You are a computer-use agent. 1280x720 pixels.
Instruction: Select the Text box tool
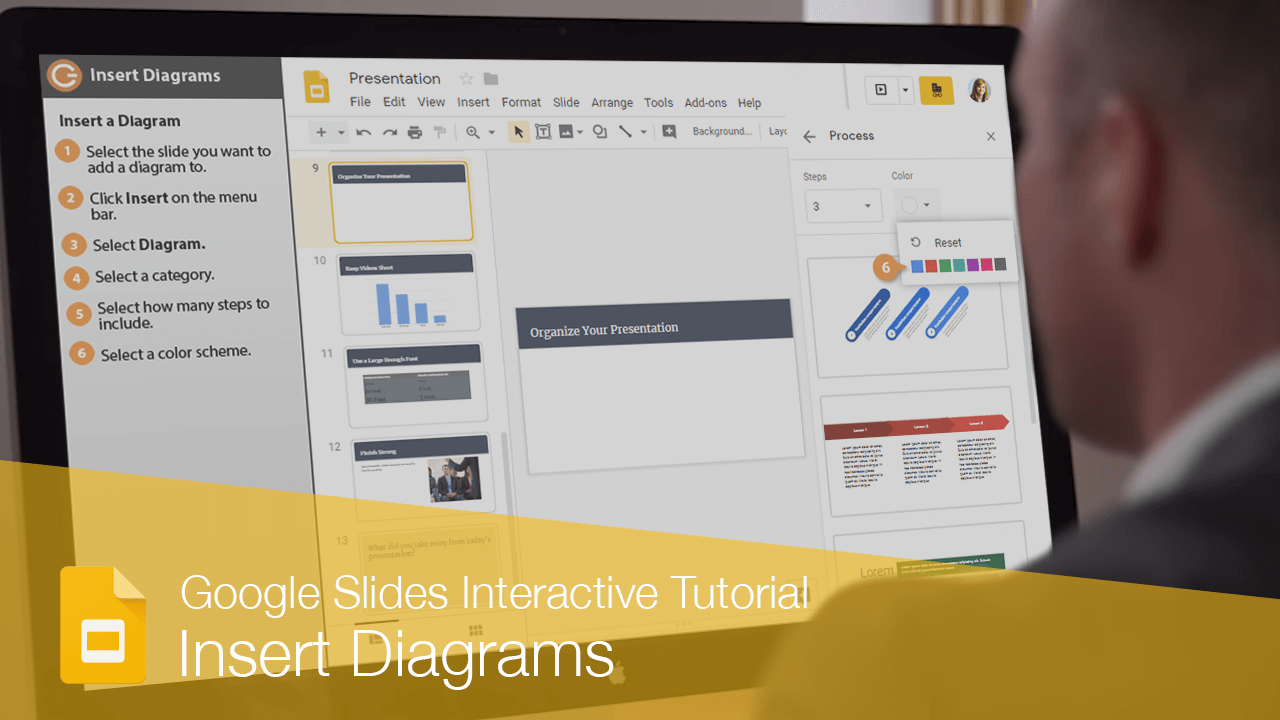click(543, 132)
